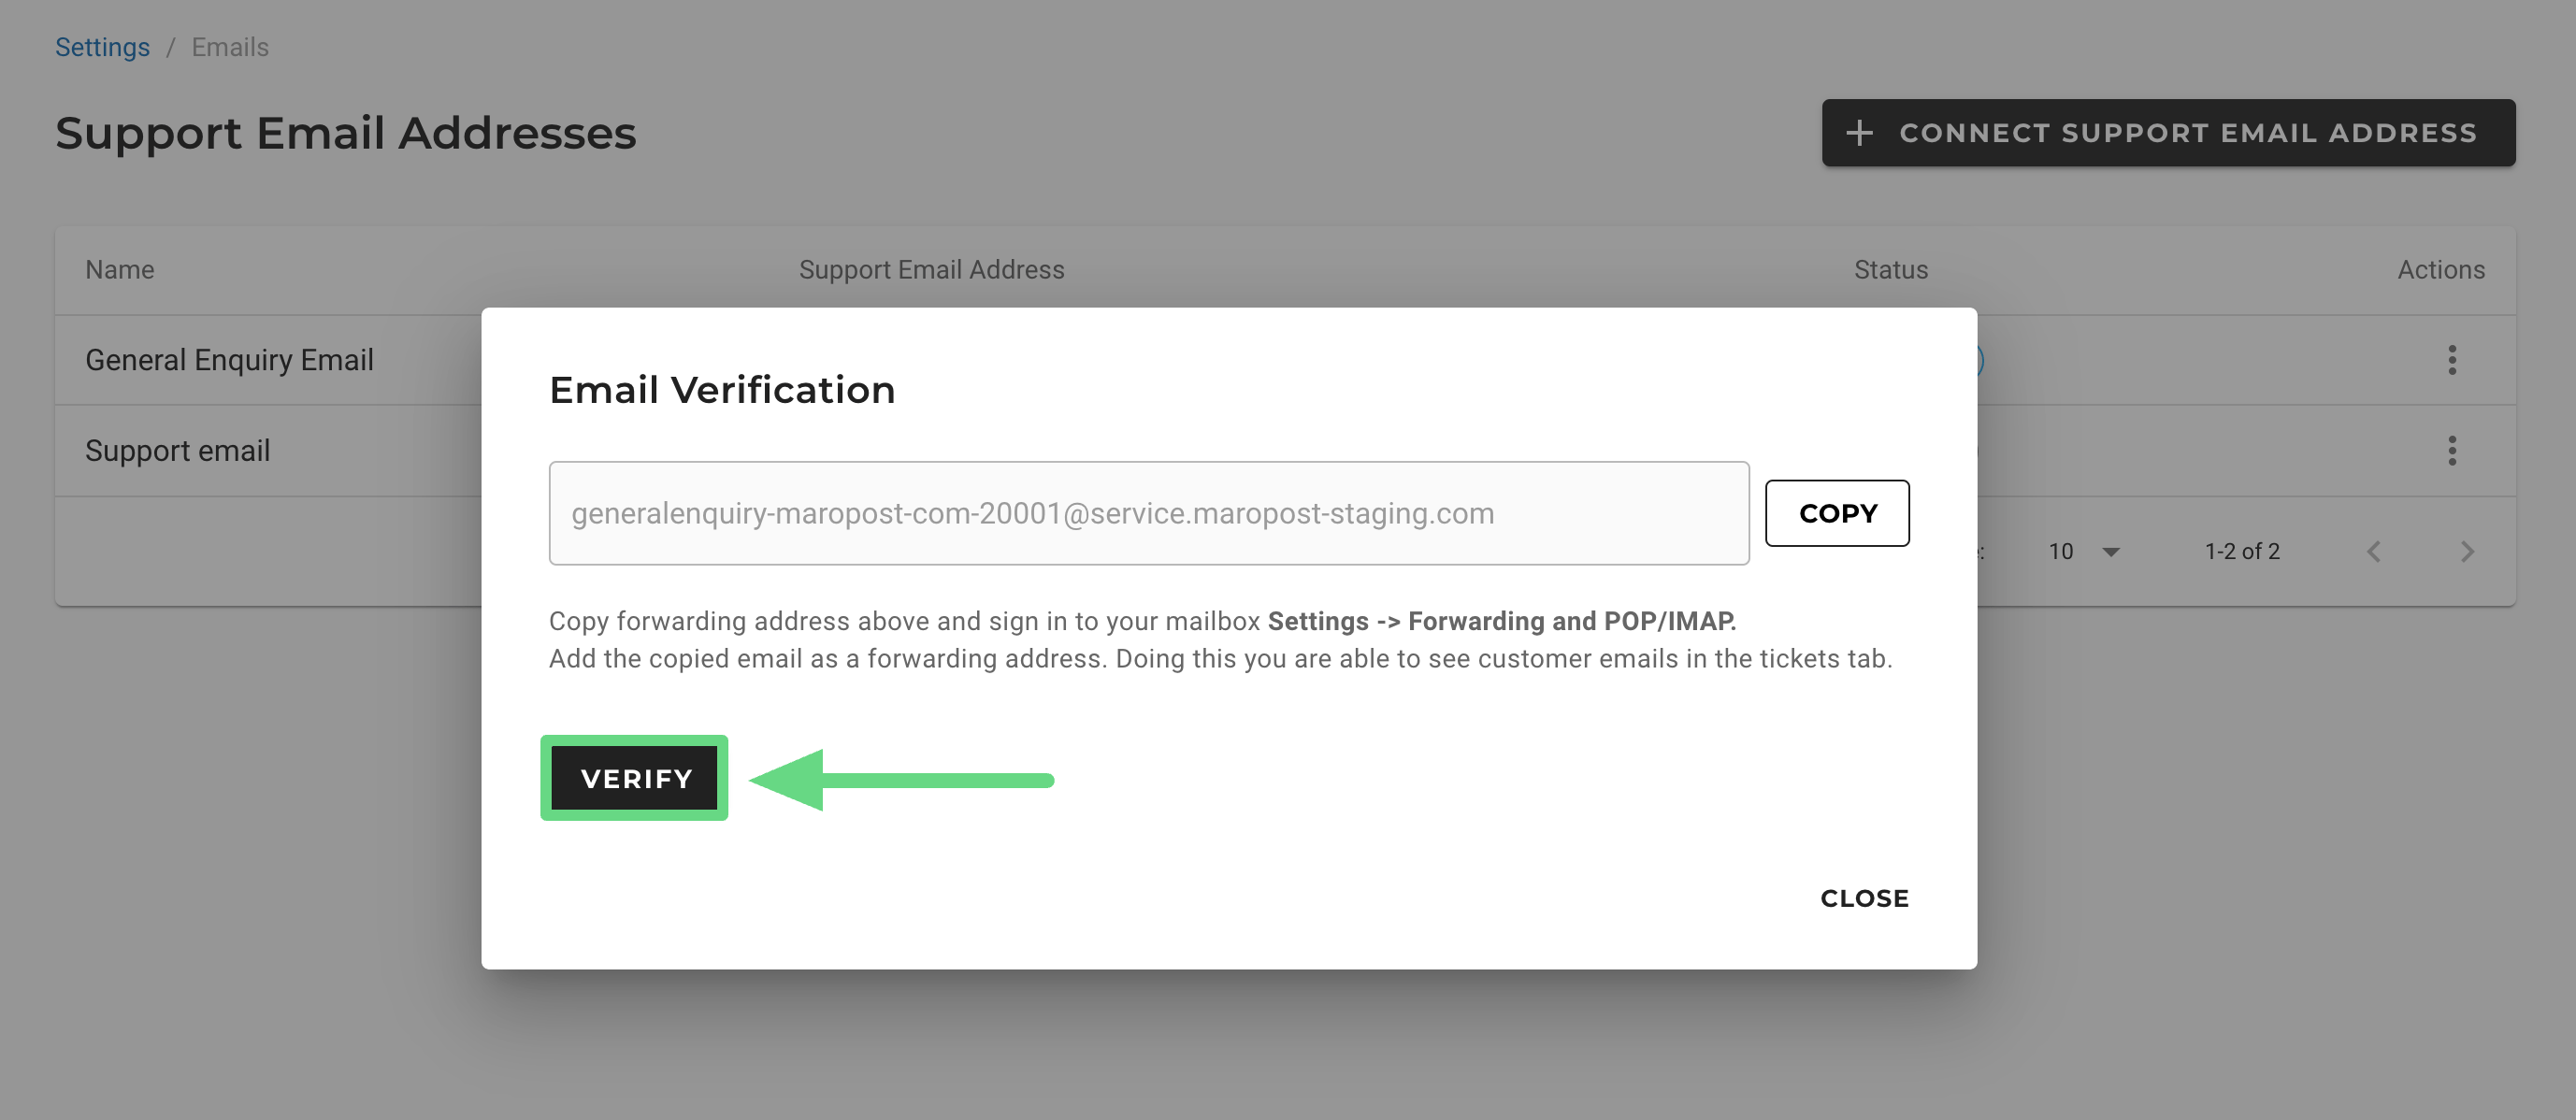Go to the next page of results

(x=2467, y=552)
